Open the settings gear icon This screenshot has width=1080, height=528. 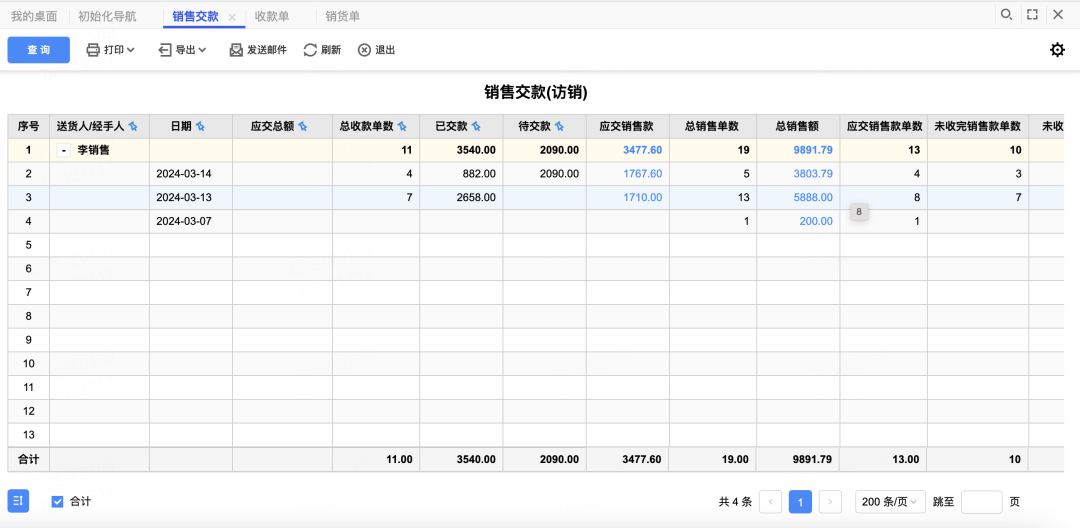click(1057, 50)
